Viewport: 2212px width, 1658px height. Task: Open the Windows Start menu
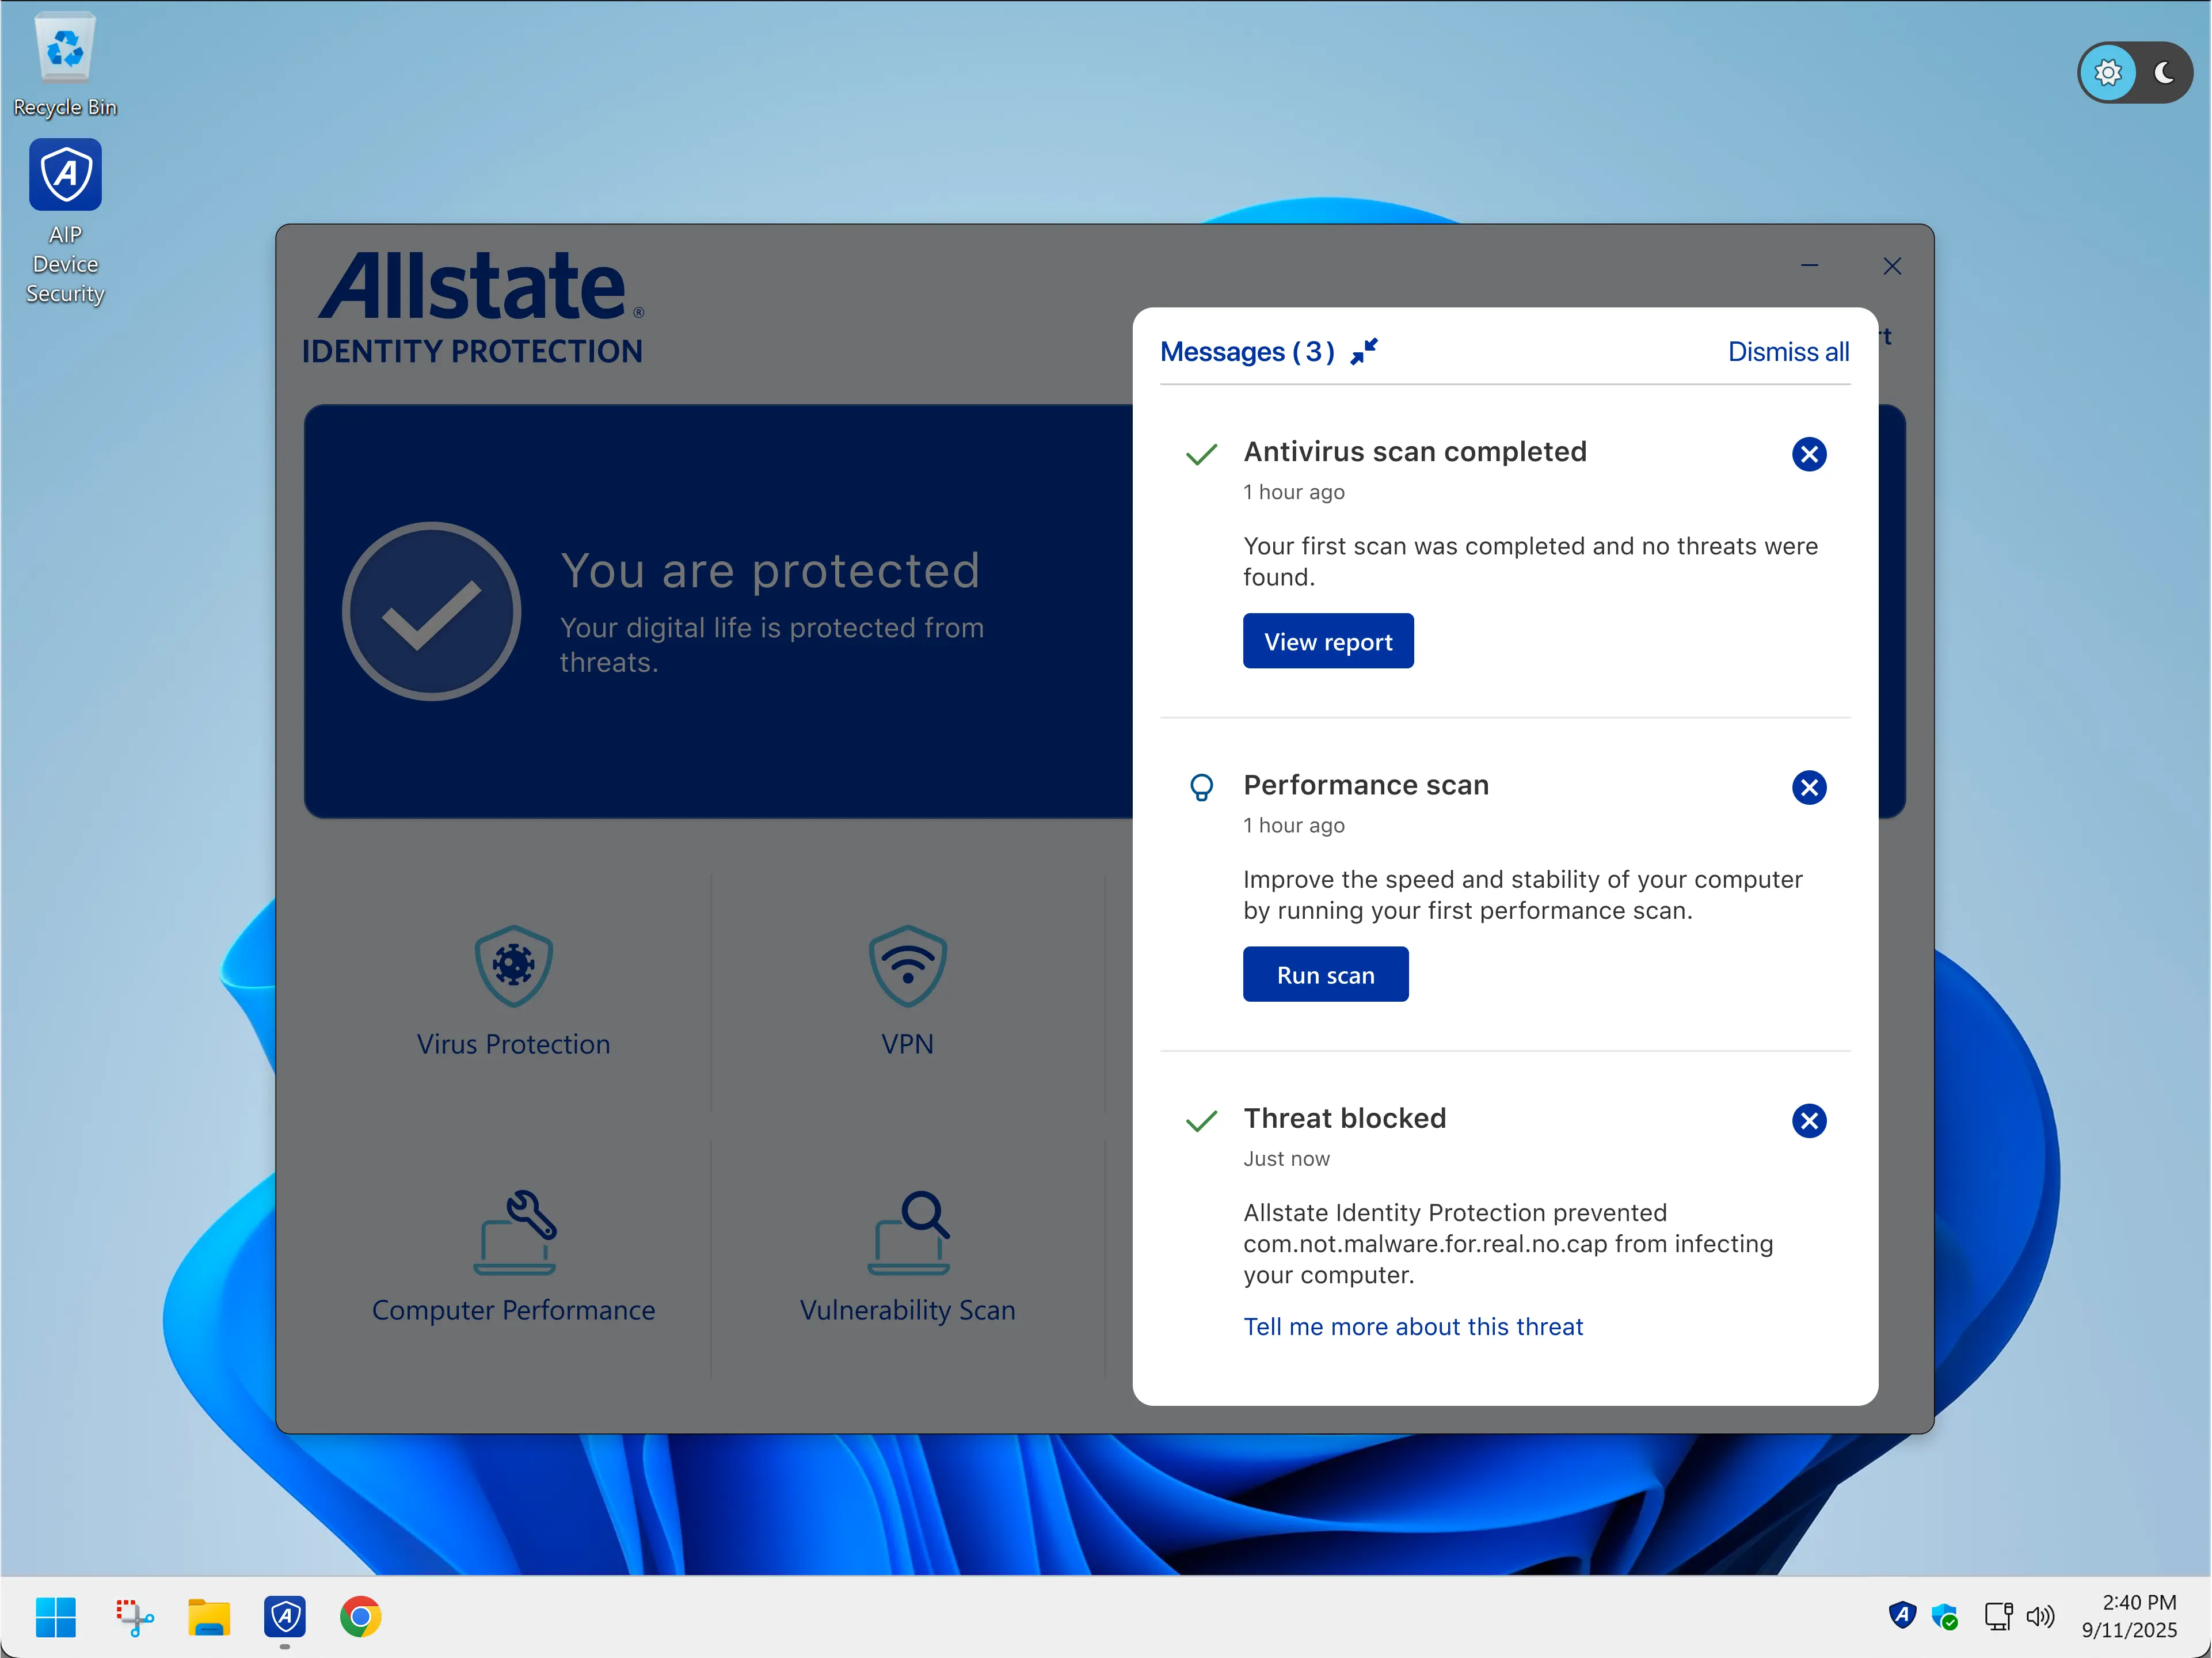(x=55, y=1617)
